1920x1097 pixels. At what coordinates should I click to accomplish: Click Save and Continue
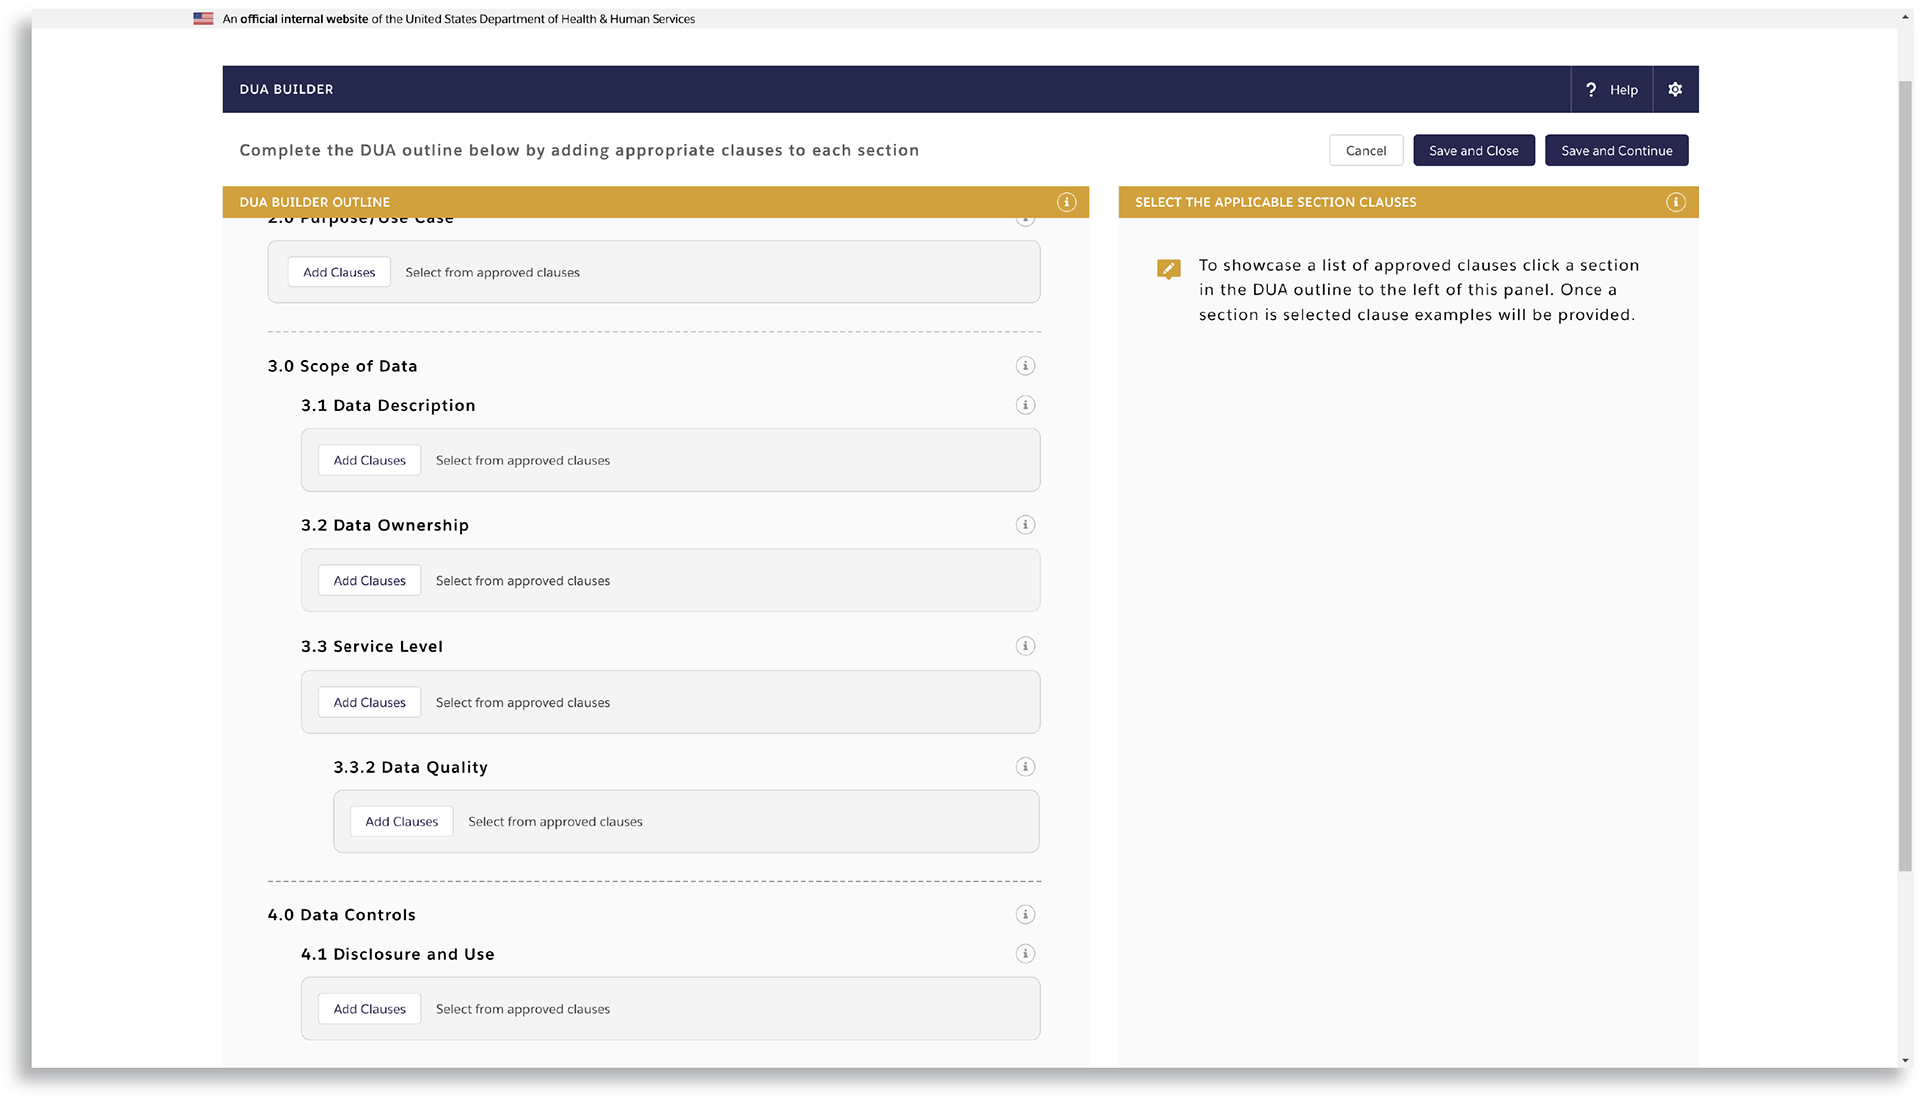click(x=1616, y=151)
